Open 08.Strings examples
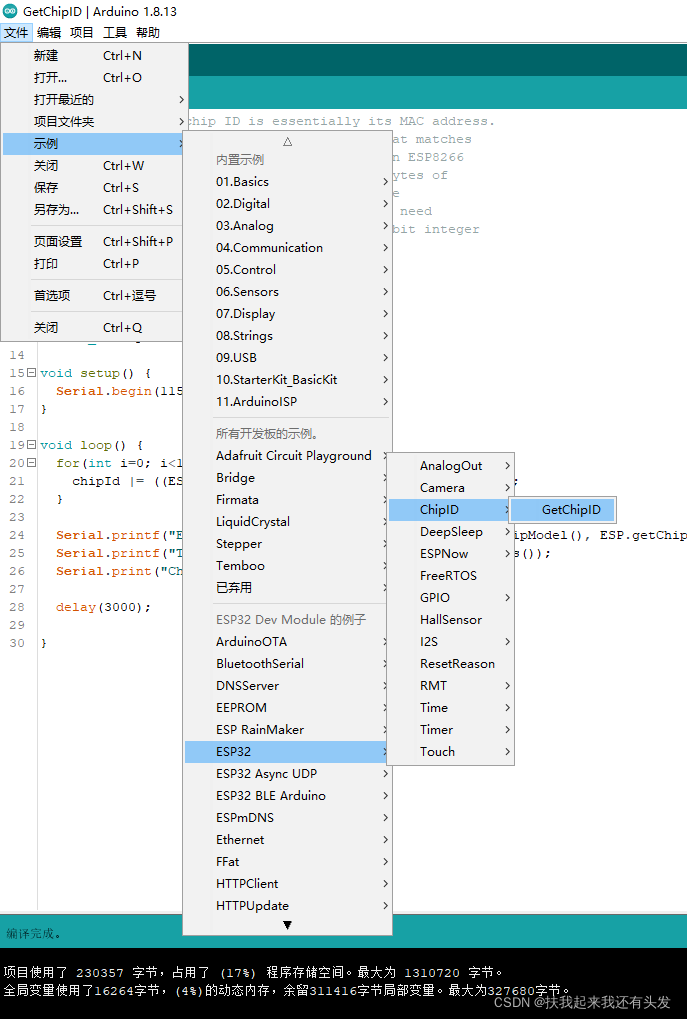The image size is (687, 1019). (x=287, y=336)
